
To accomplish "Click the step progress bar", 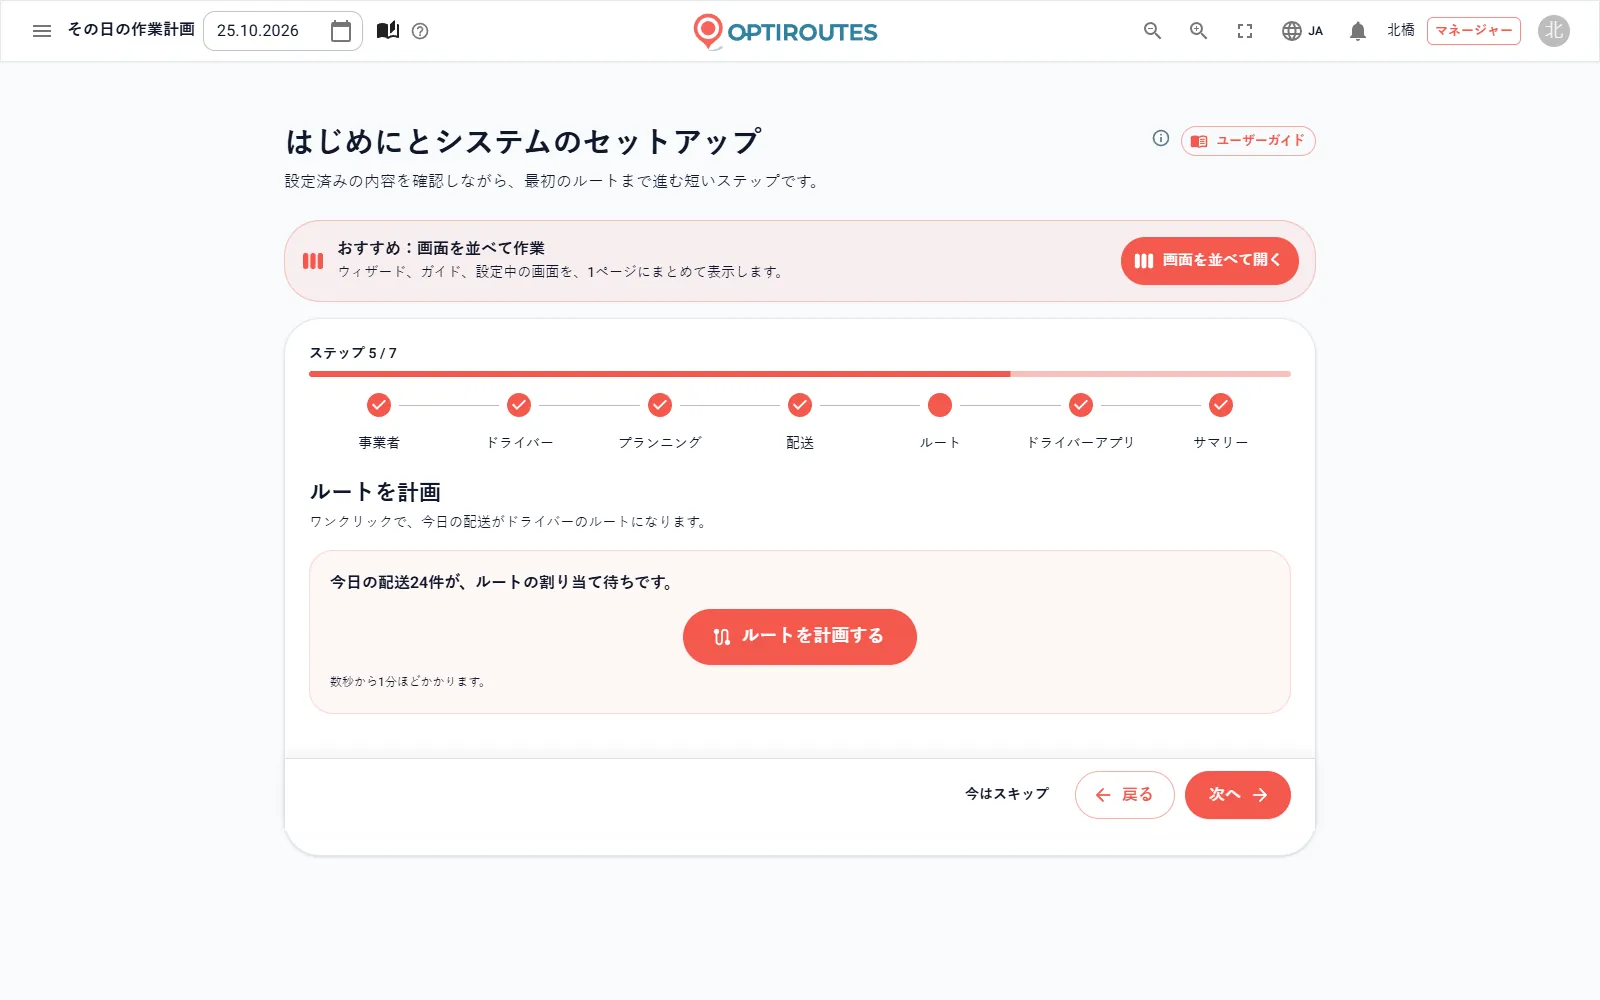I will (x=800, y=374).
